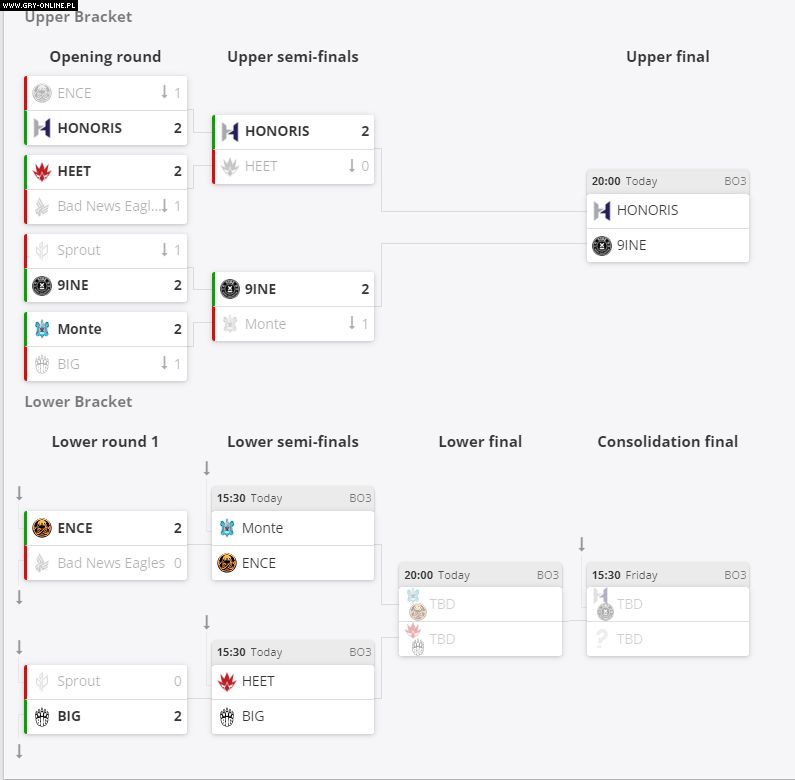Click the Monte logo in the Lower semi-finals
Viewport: 795px width, 780px height.
point(227,529)
